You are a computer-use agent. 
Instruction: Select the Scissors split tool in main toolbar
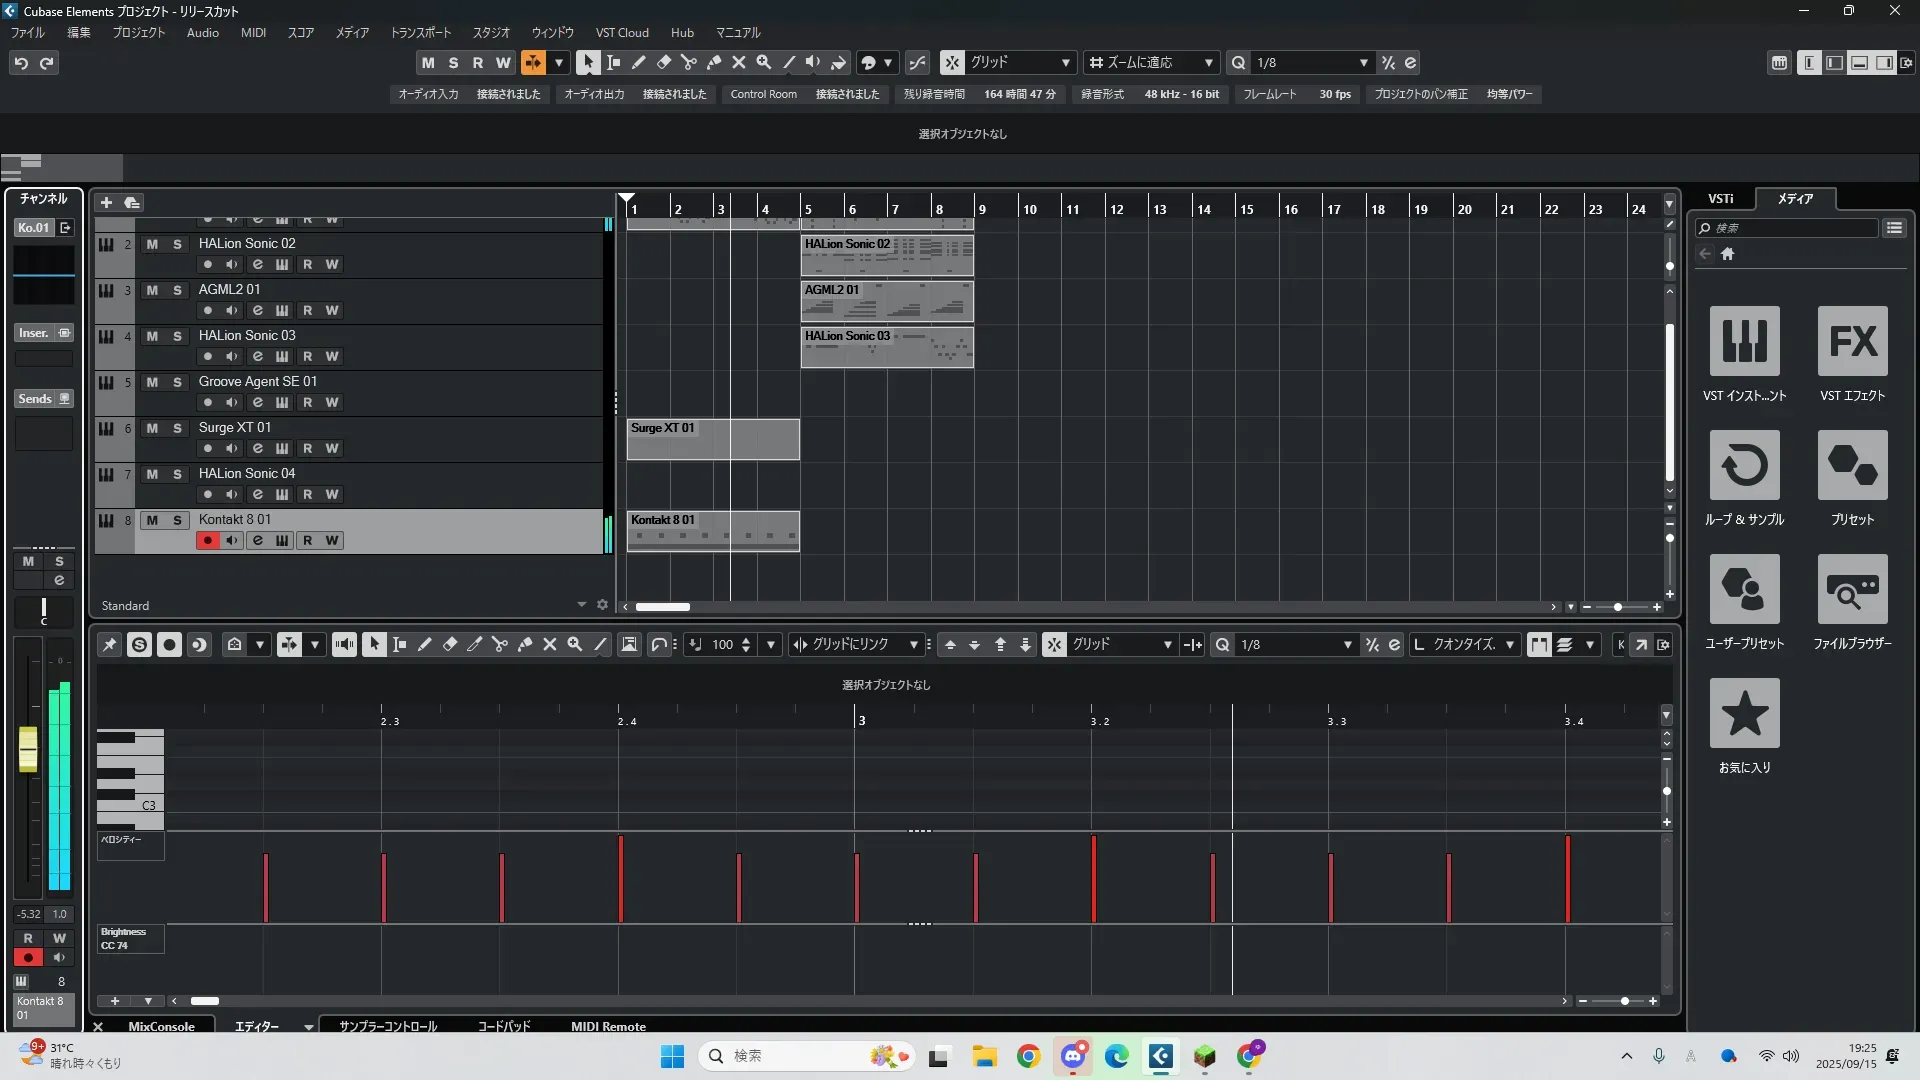point(689,62)
